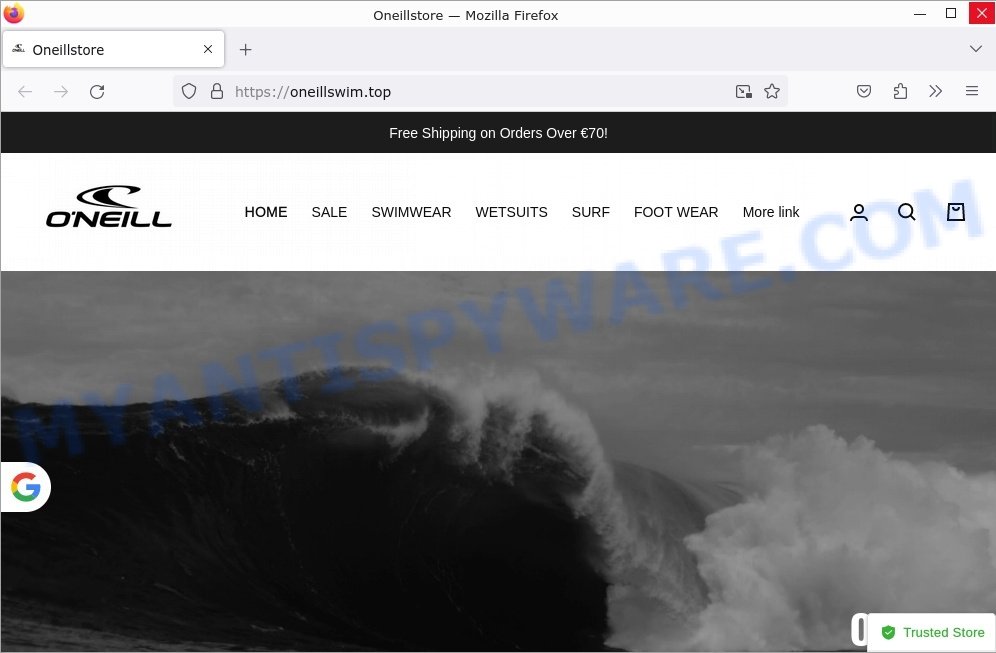
Task: Expand the More link menu
Action: [x=771, y=212]
